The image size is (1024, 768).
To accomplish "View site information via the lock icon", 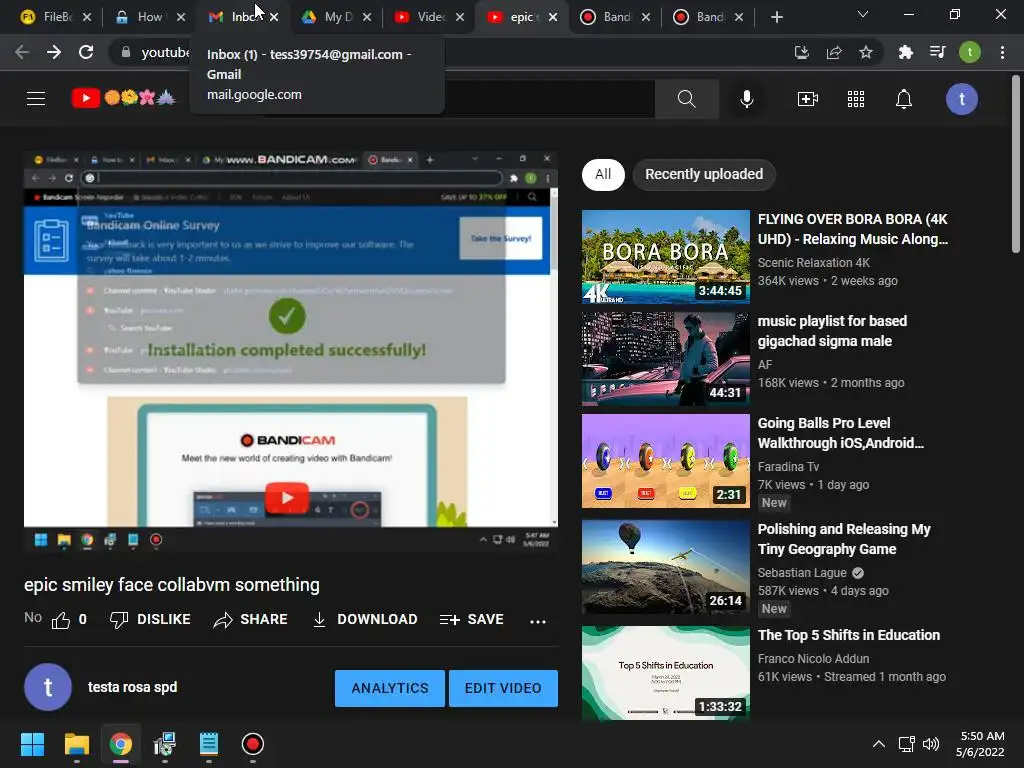I will 126,52.
